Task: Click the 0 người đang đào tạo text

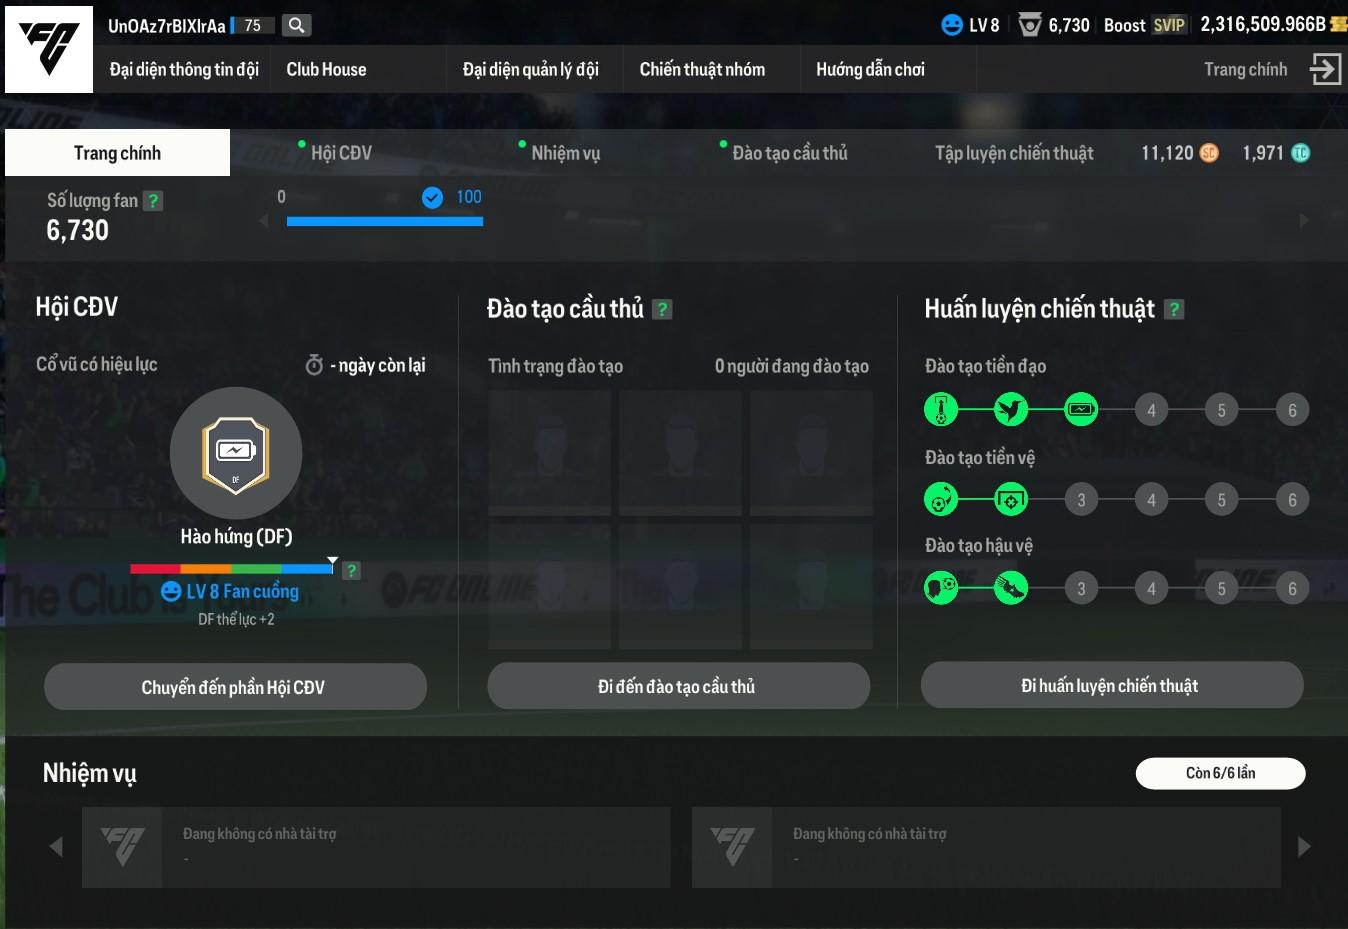Action: [792, 366]
